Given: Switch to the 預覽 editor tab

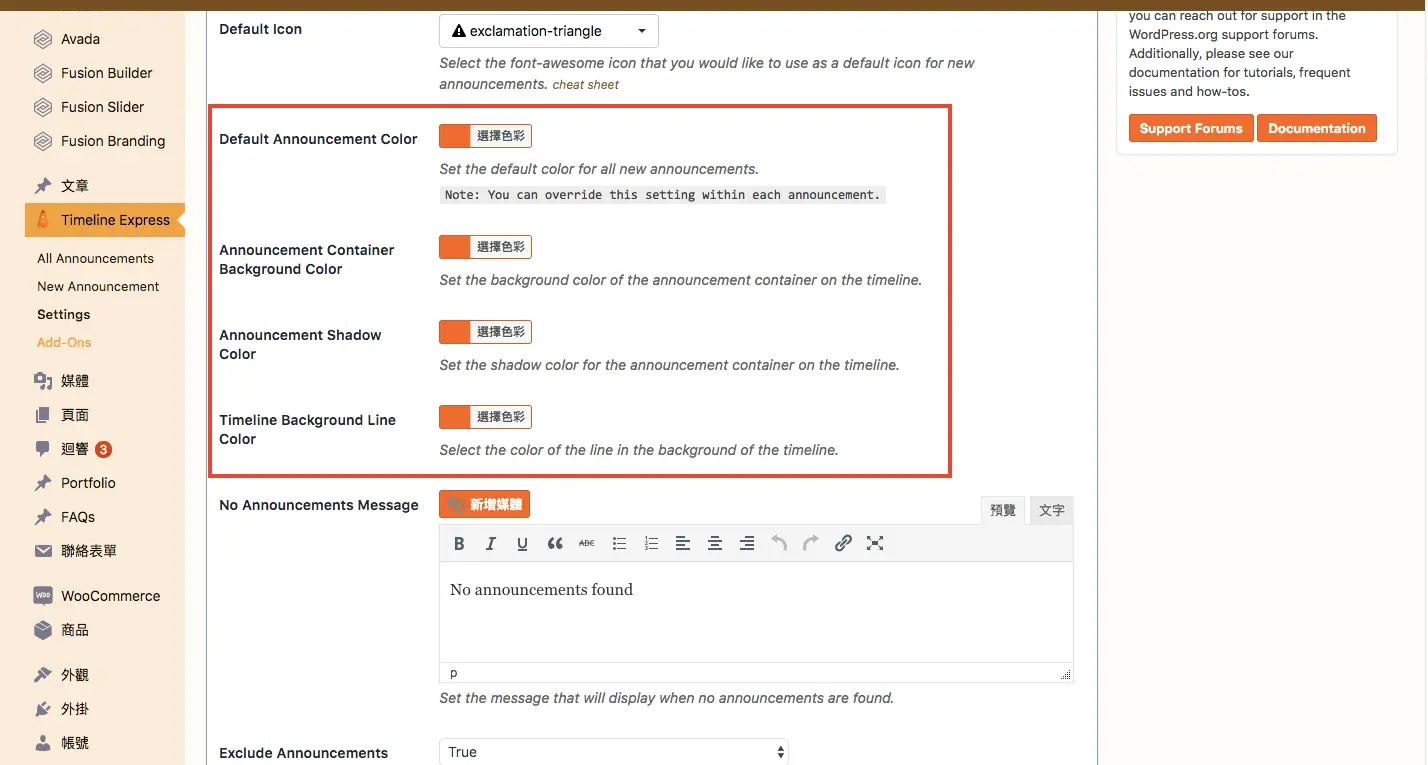Looking at the screenshot, I should pyautogui.click(x=1002, y=510).
